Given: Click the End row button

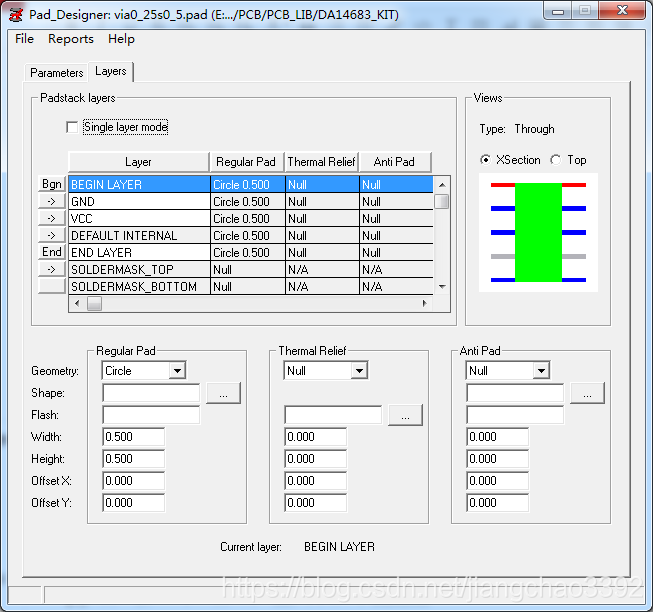Looking at the screenshot, I should coord(52,252).
